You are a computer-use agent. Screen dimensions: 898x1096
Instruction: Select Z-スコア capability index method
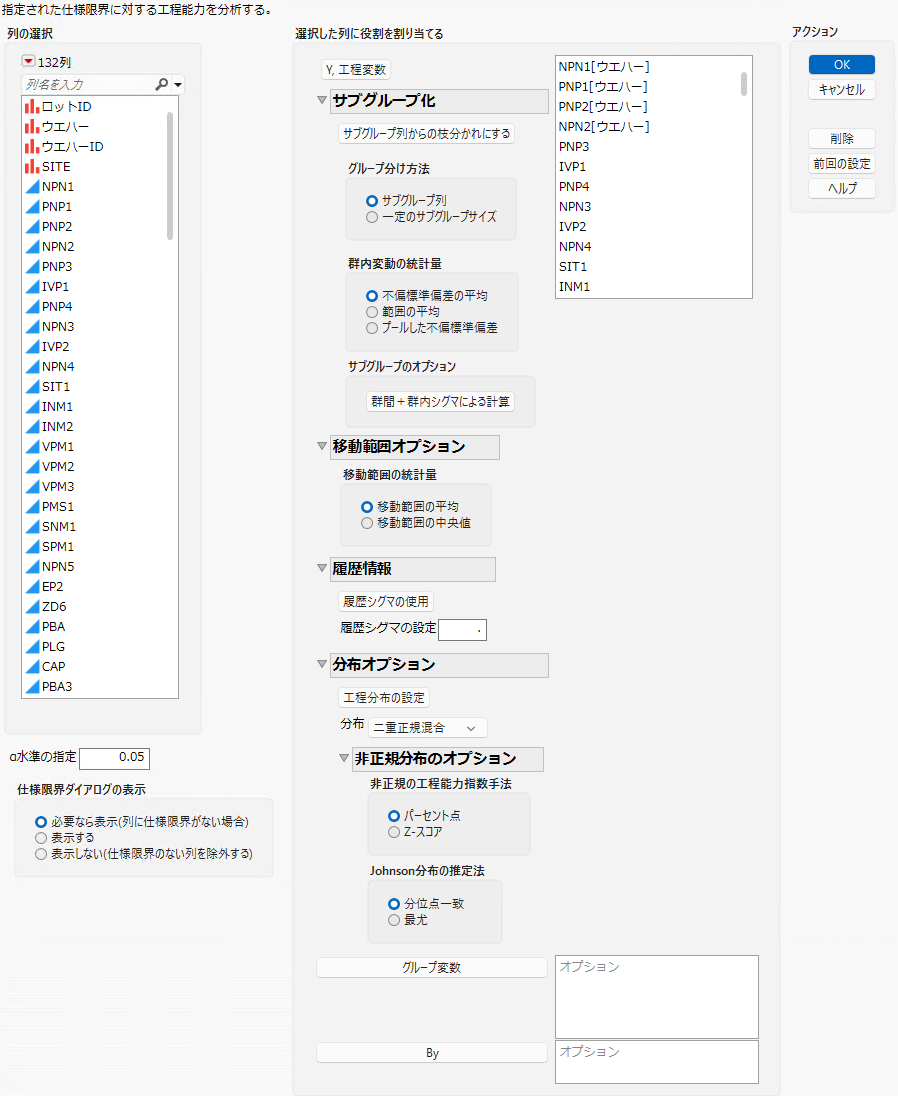(x=394, y=832)
